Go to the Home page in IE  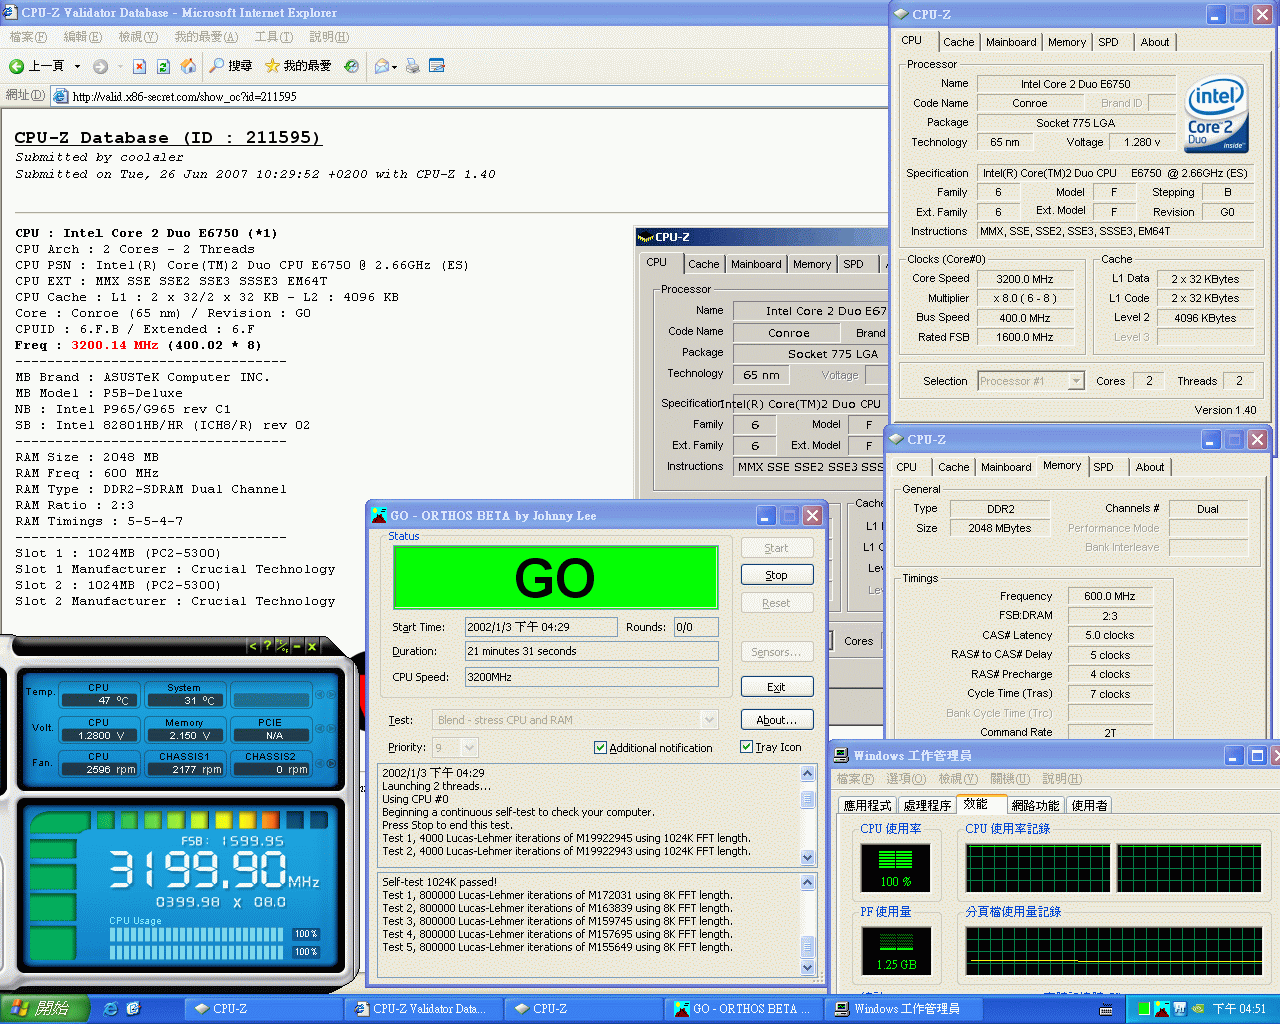point(188,66)
